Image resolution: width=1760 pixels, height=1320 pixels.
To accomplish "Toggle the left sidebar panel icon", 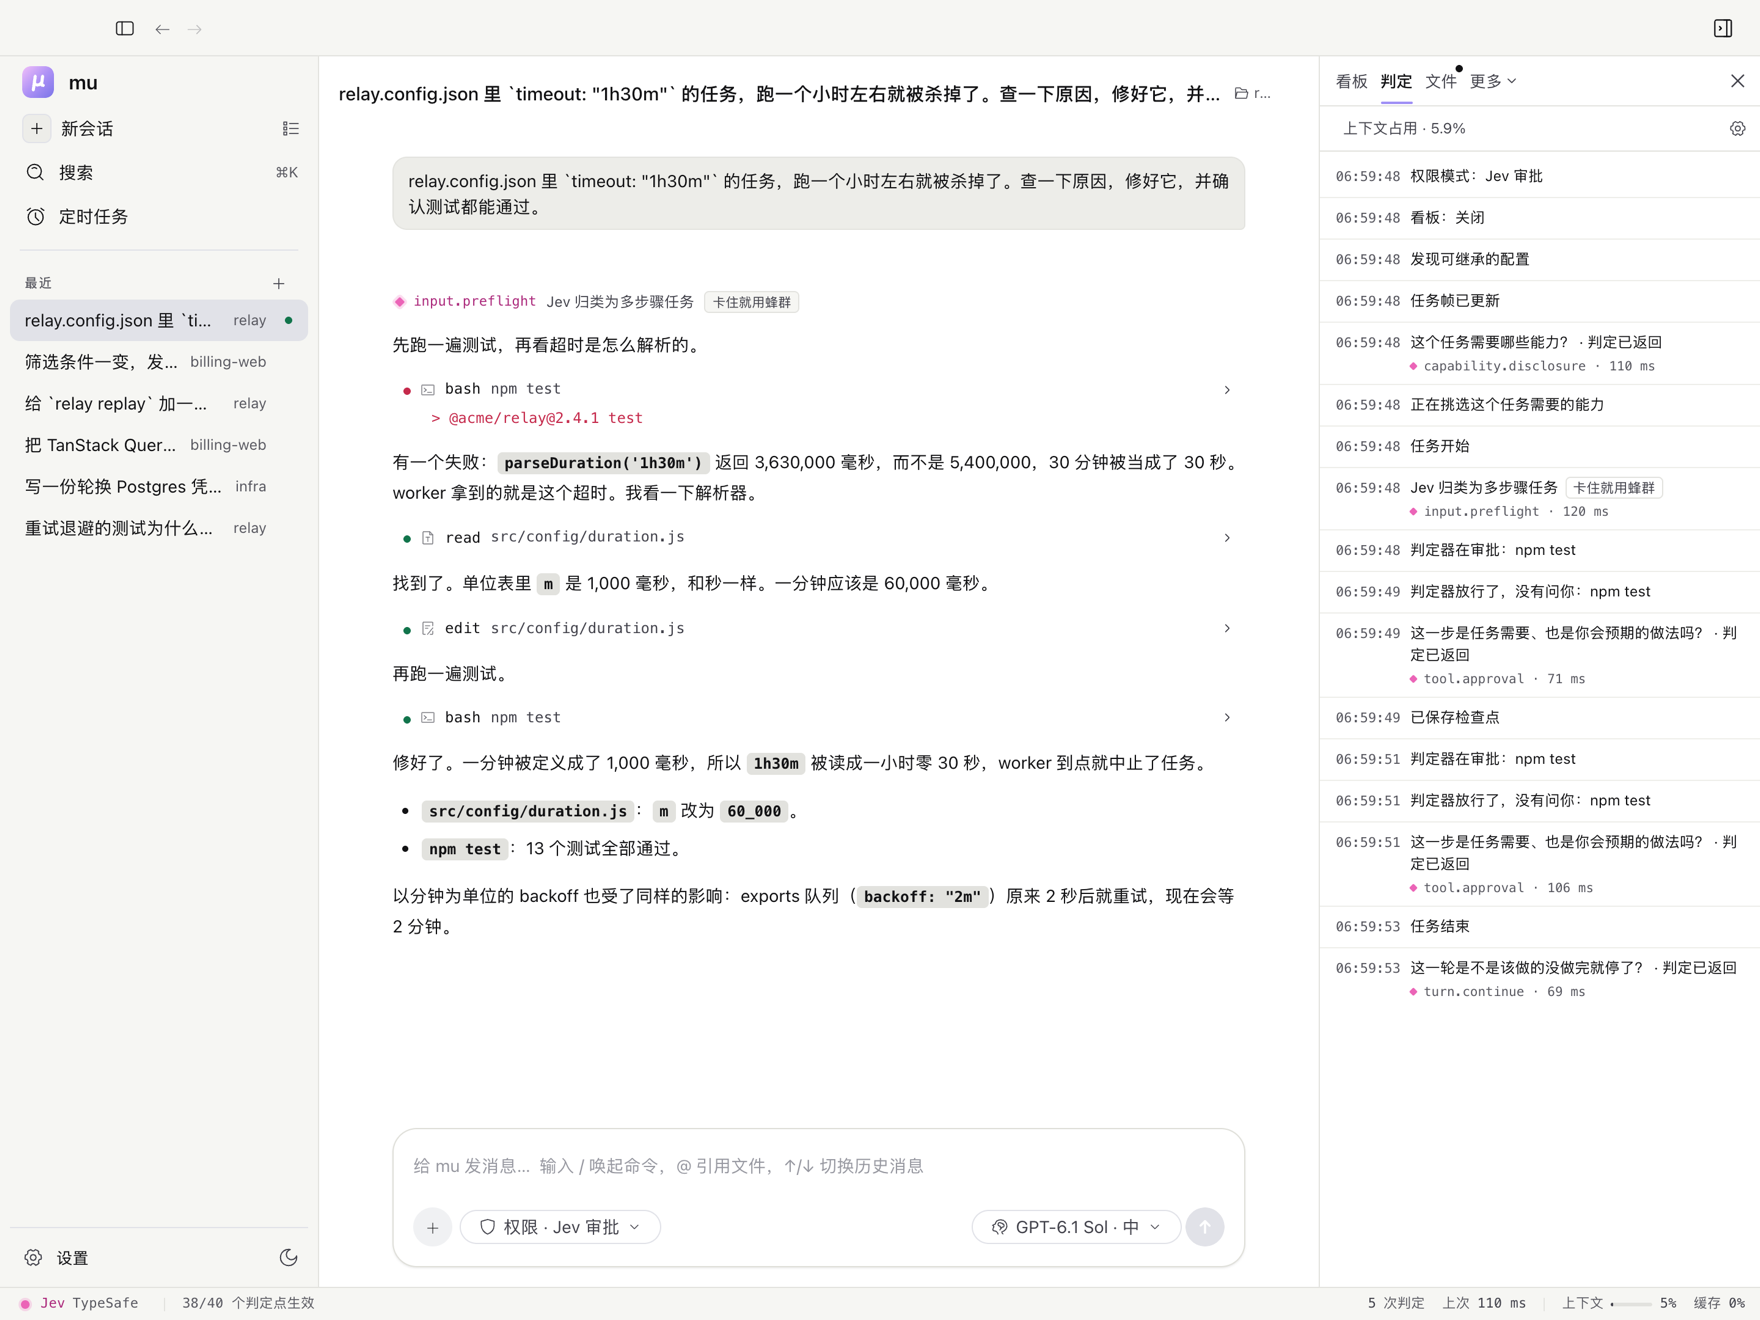I will pos(125,29).
